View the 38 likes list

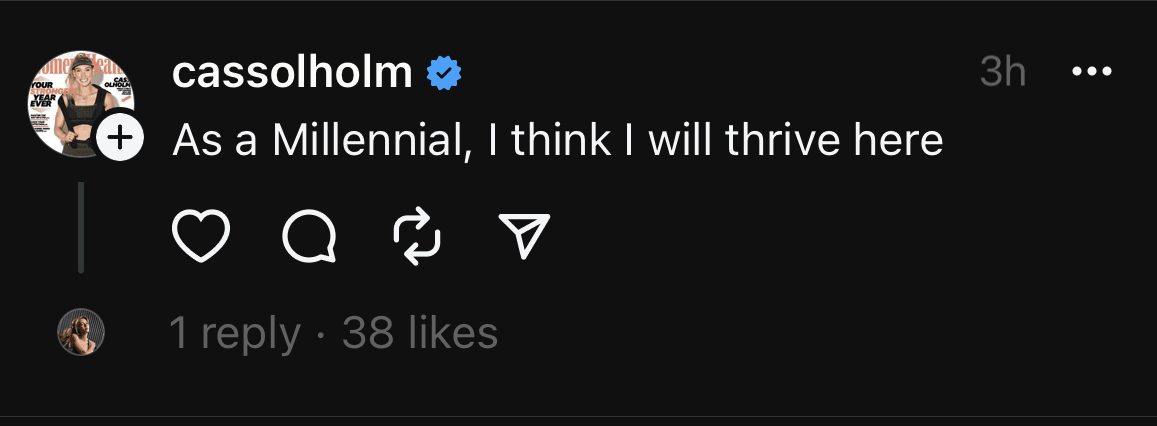click(x=420, y=333)
